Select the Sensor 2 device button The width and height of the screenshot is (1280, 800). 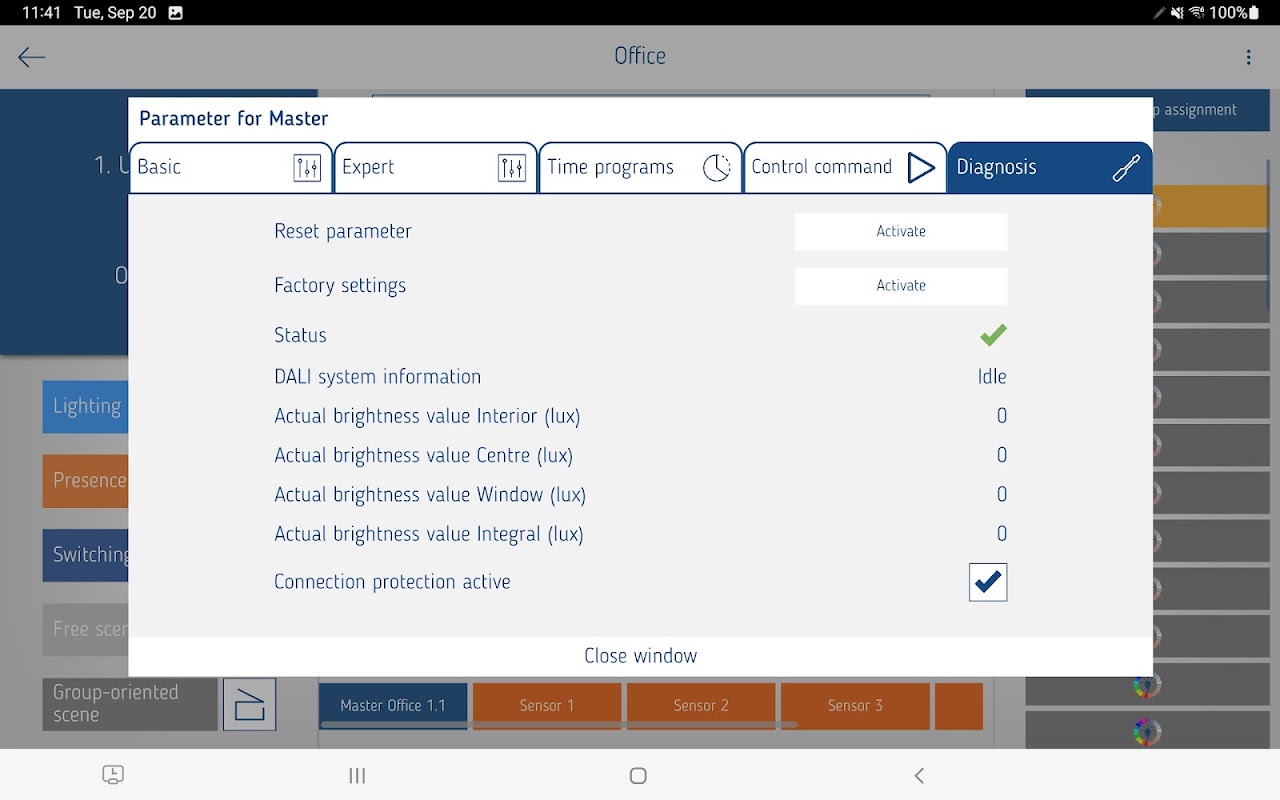point(701,705)
